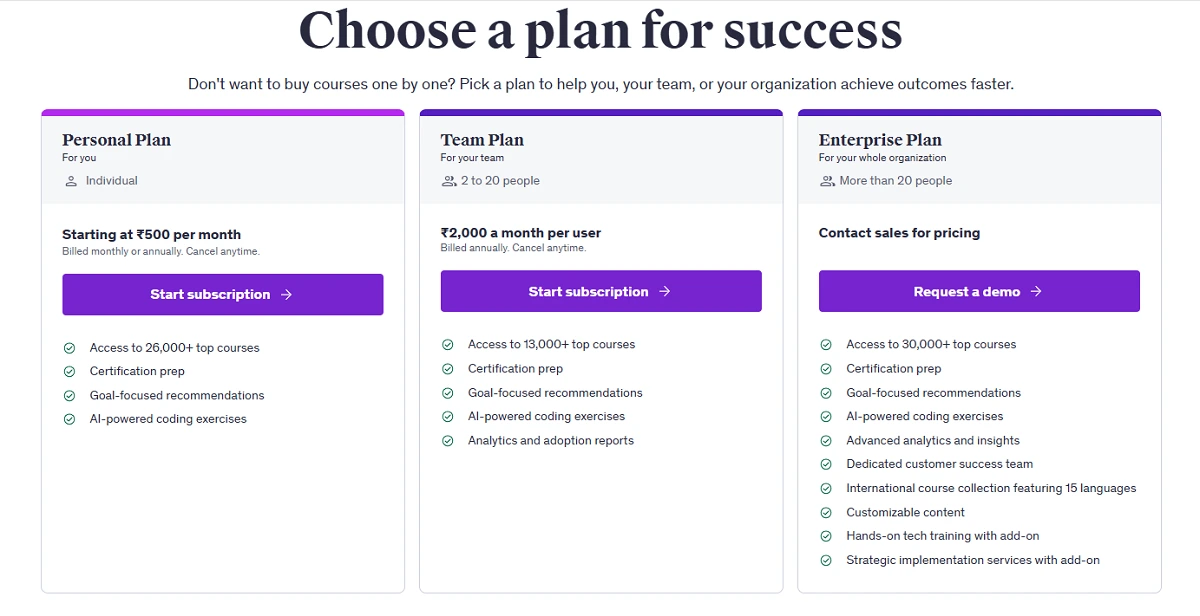
Task: Click the 'Contact sales for pricing' text
Action: point(899,233)
